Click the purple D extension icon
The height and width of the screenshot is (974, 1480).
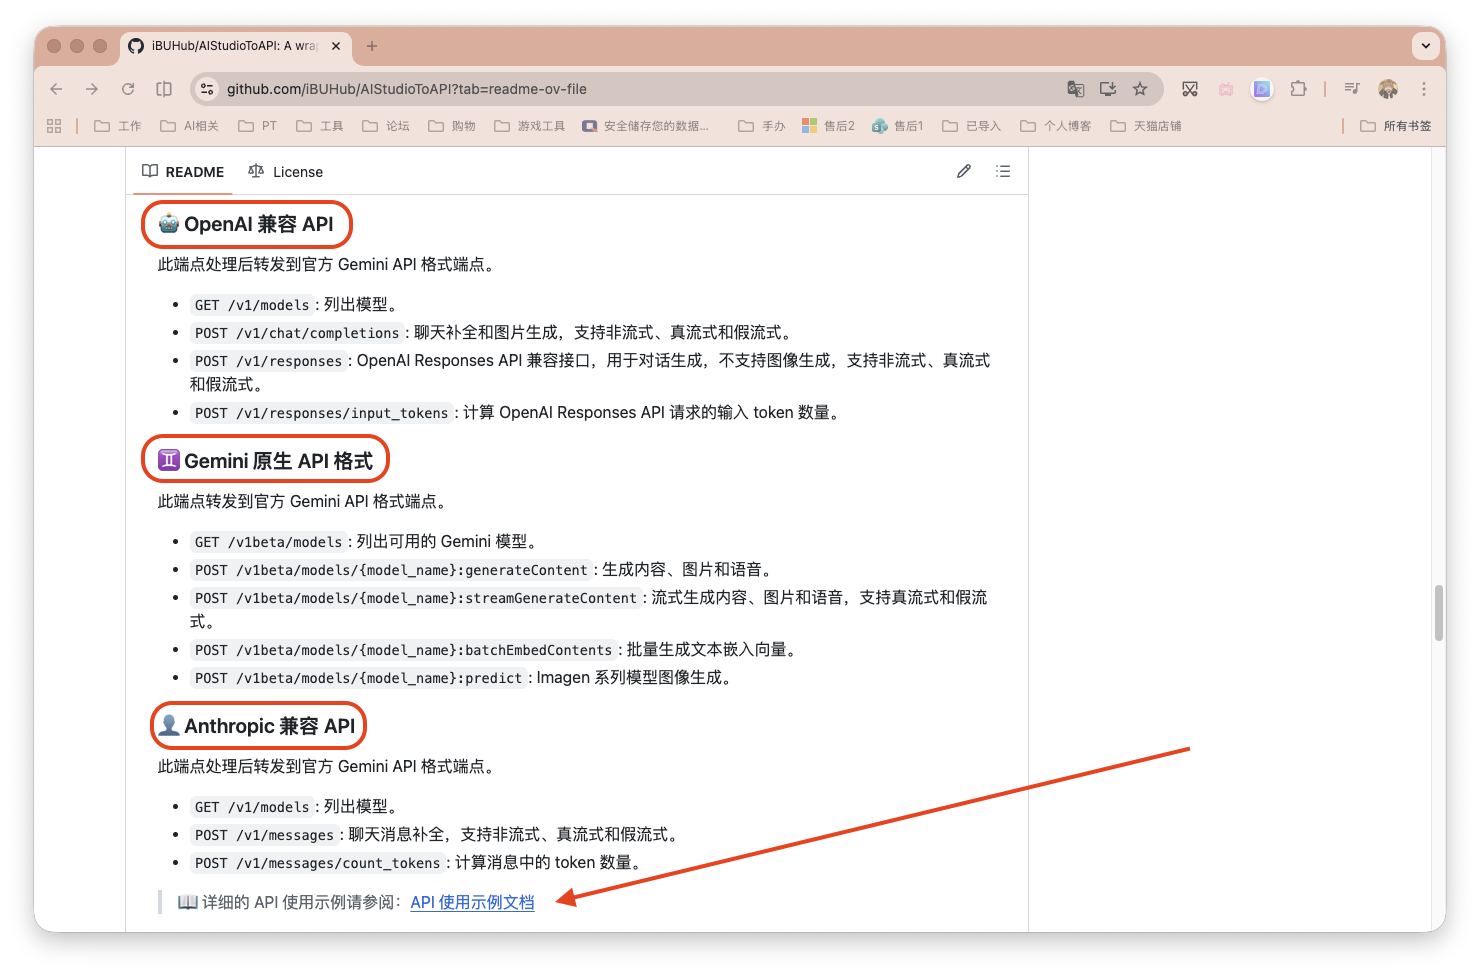pyautogui.click(x=1261, y=89)
